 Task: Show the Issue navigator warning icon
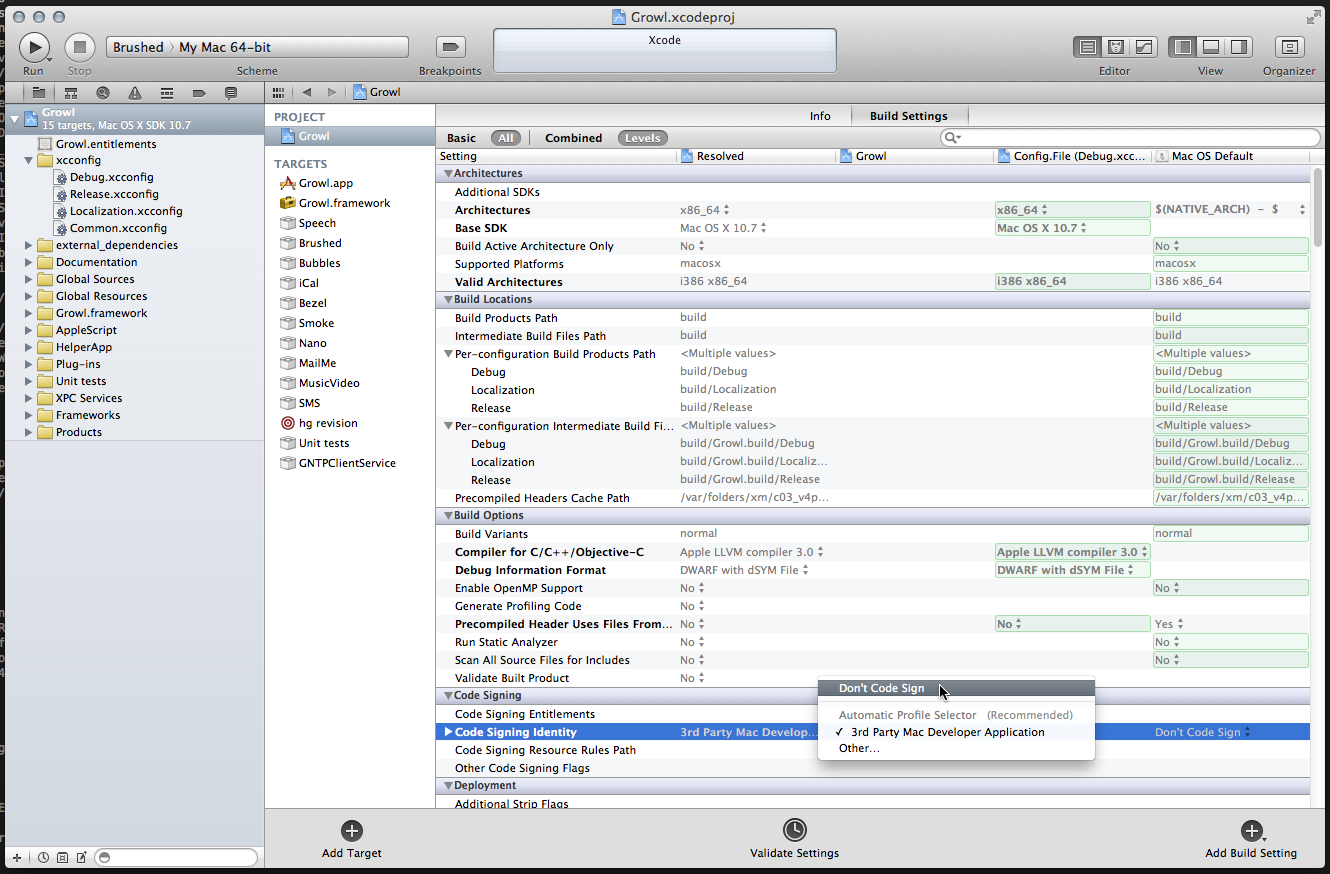click(135, 92)
